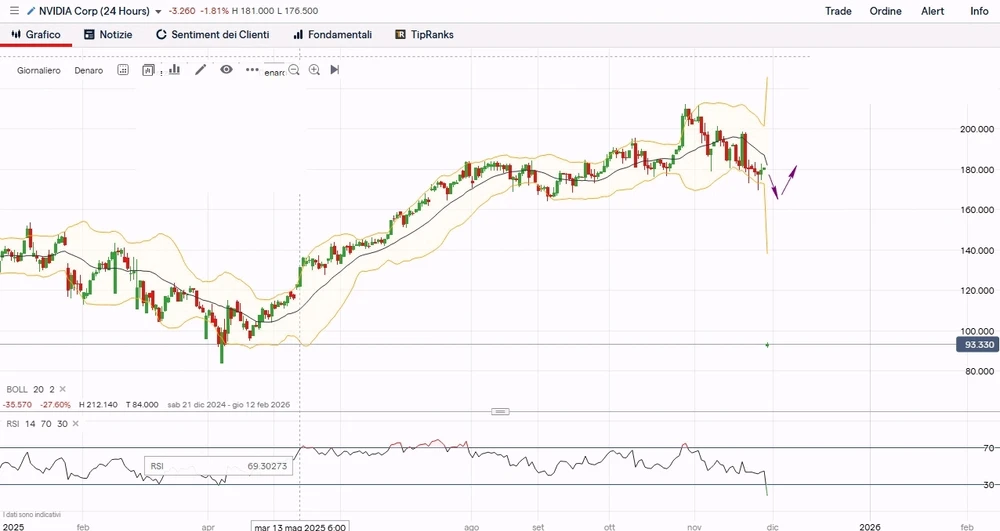Select the drawing pencil tool
1000x531 pixels.
coord(200,70)
